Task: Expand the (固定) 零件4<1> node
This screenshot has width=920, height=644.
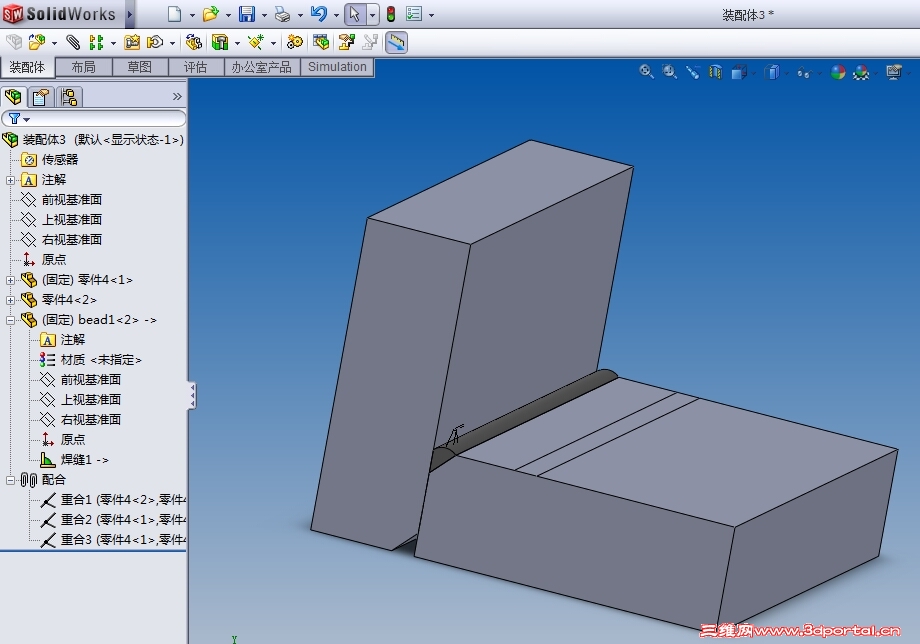Action: pyautogui.click(x=10, y=280)
